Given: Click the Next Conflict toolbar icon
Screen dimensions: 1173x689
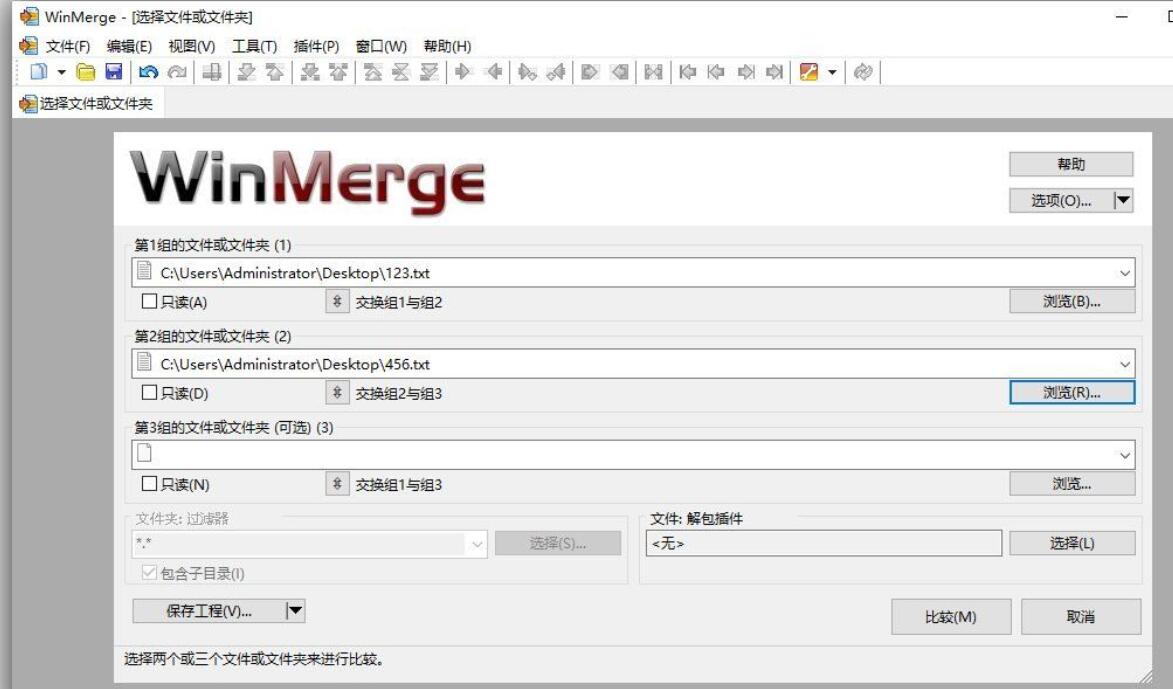Looking at the screenshot, I should [x=310, y=72].
